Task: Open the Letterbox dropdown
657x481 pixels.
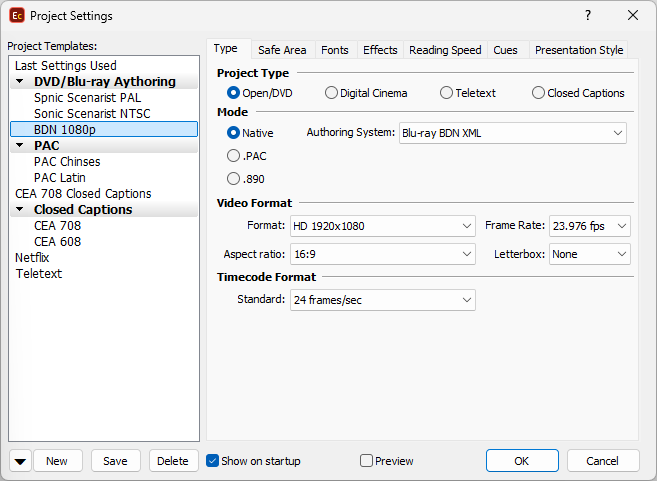Action: [x=590, y=254]
